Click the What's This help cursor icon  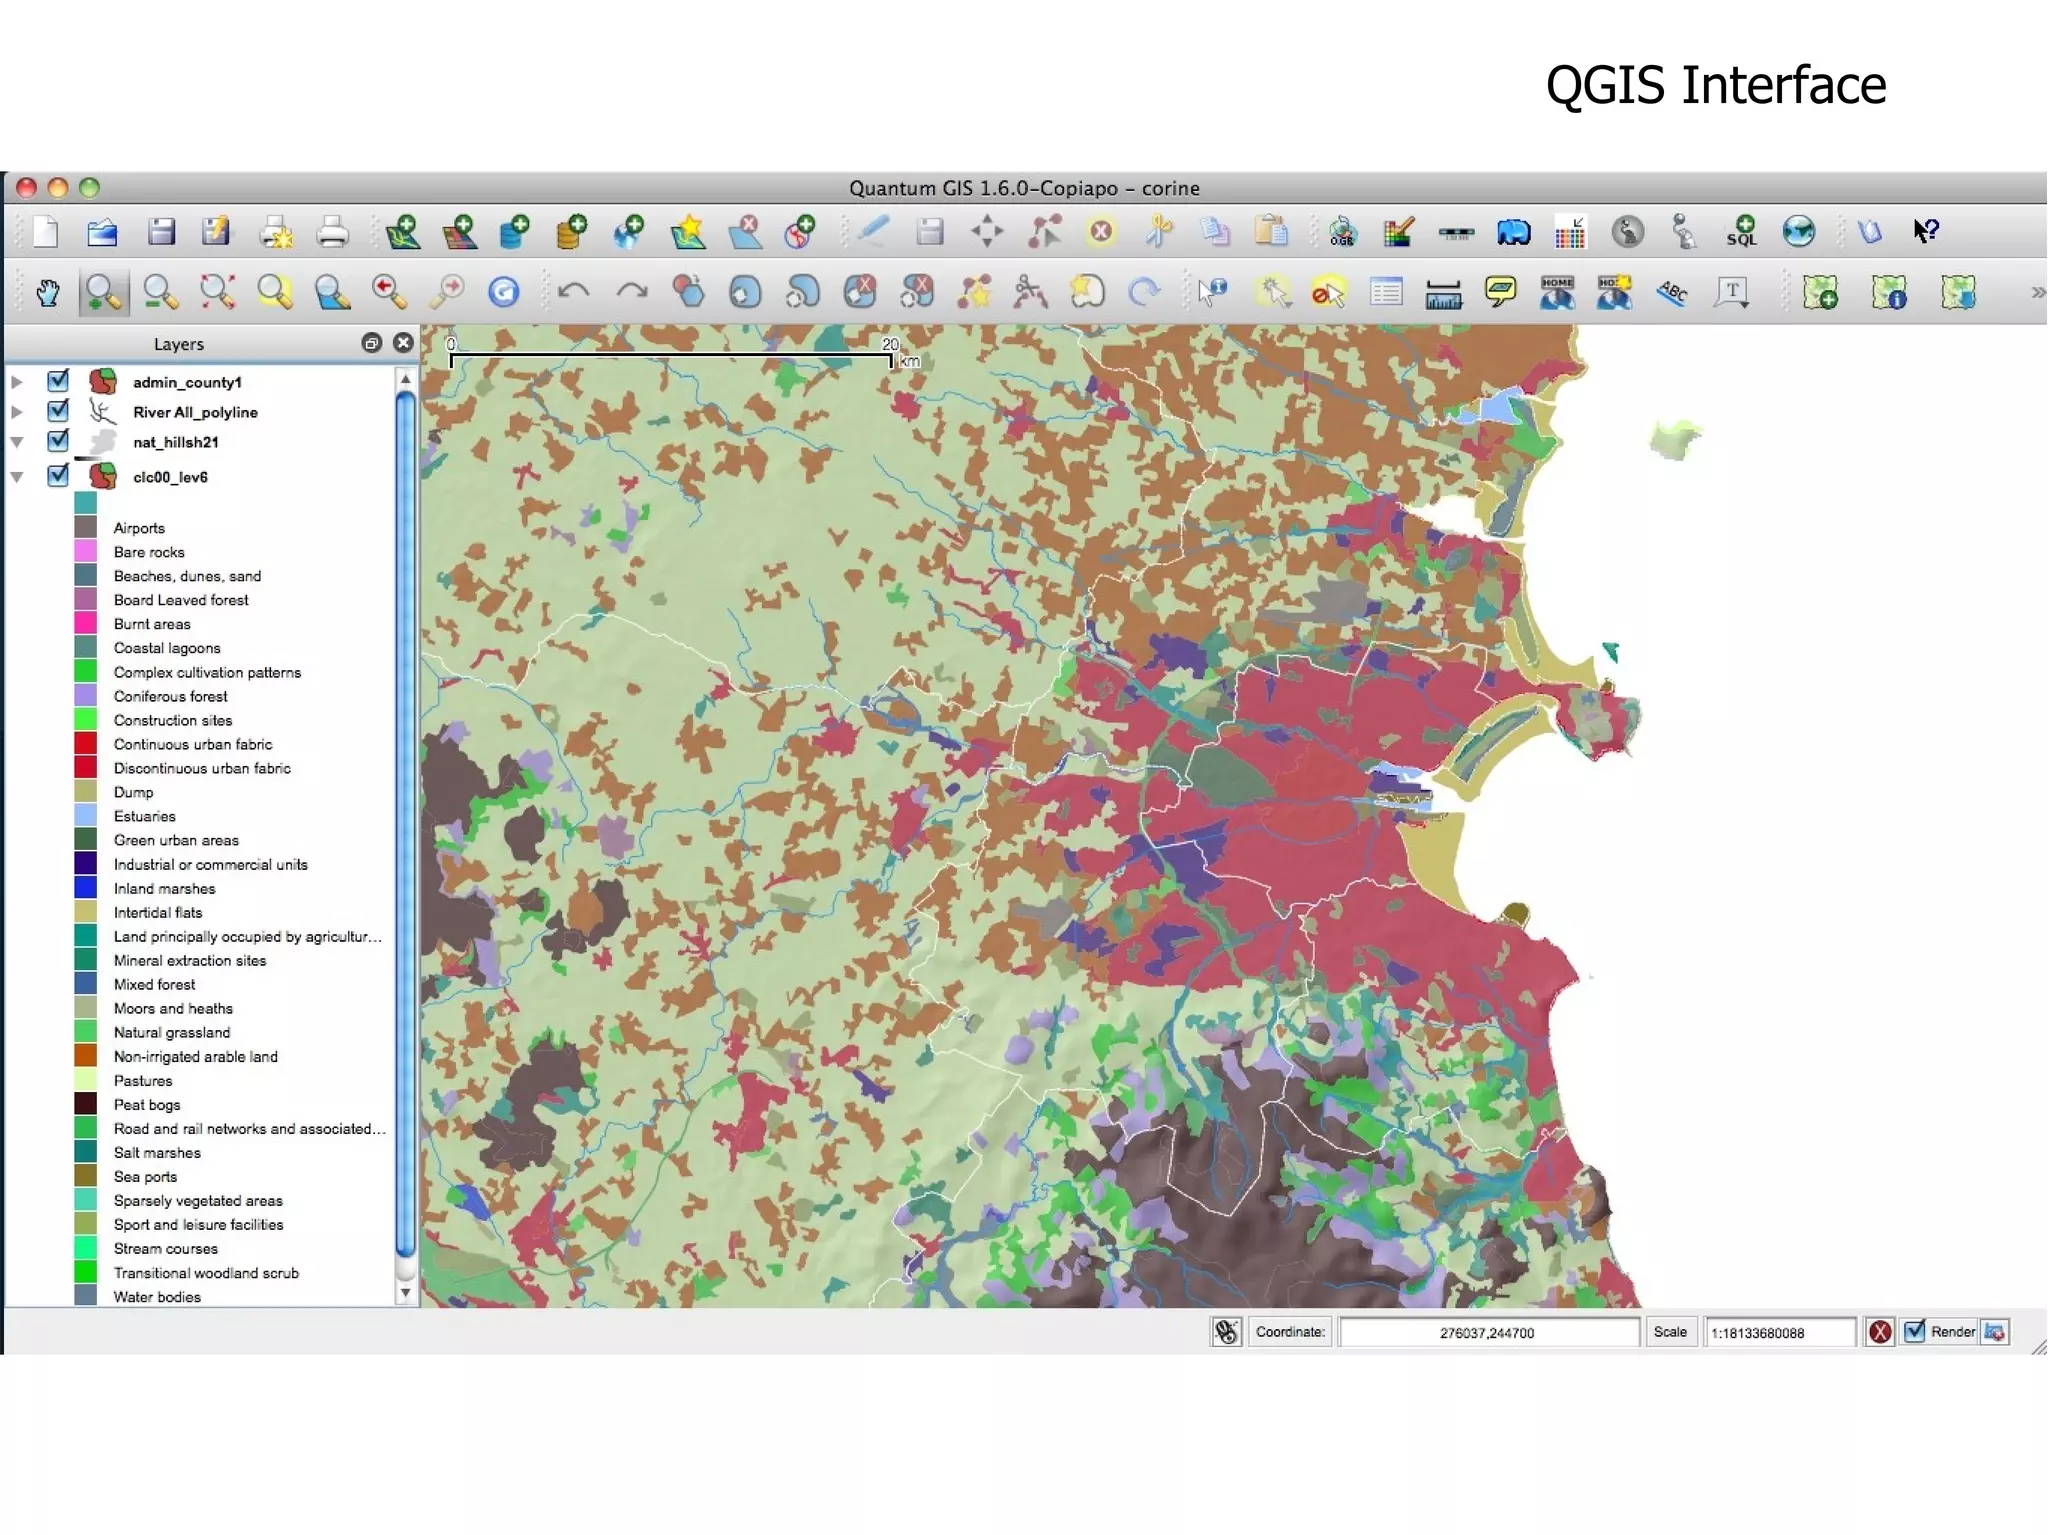click(x=1925, y=232)
